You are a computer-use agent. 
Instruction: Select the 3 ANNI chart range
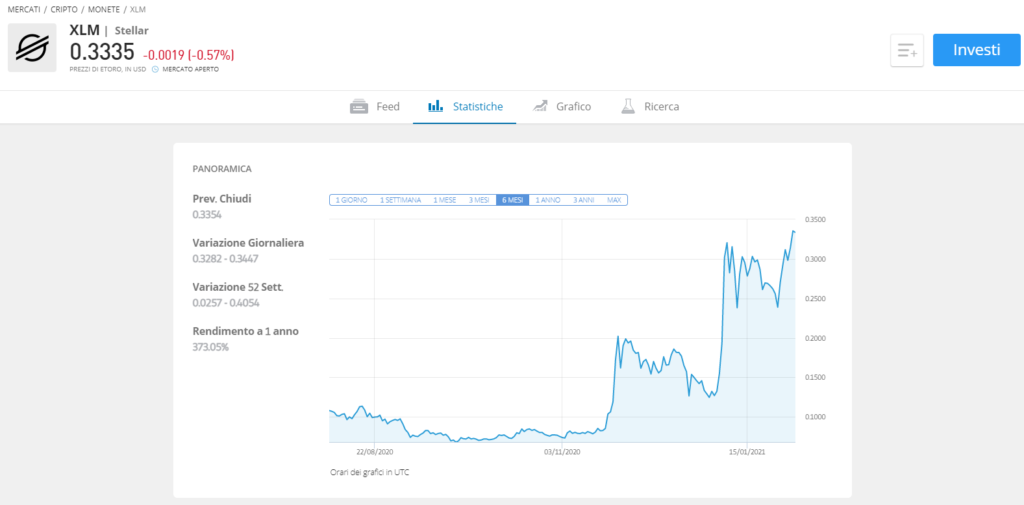click(x=584, y=200)
